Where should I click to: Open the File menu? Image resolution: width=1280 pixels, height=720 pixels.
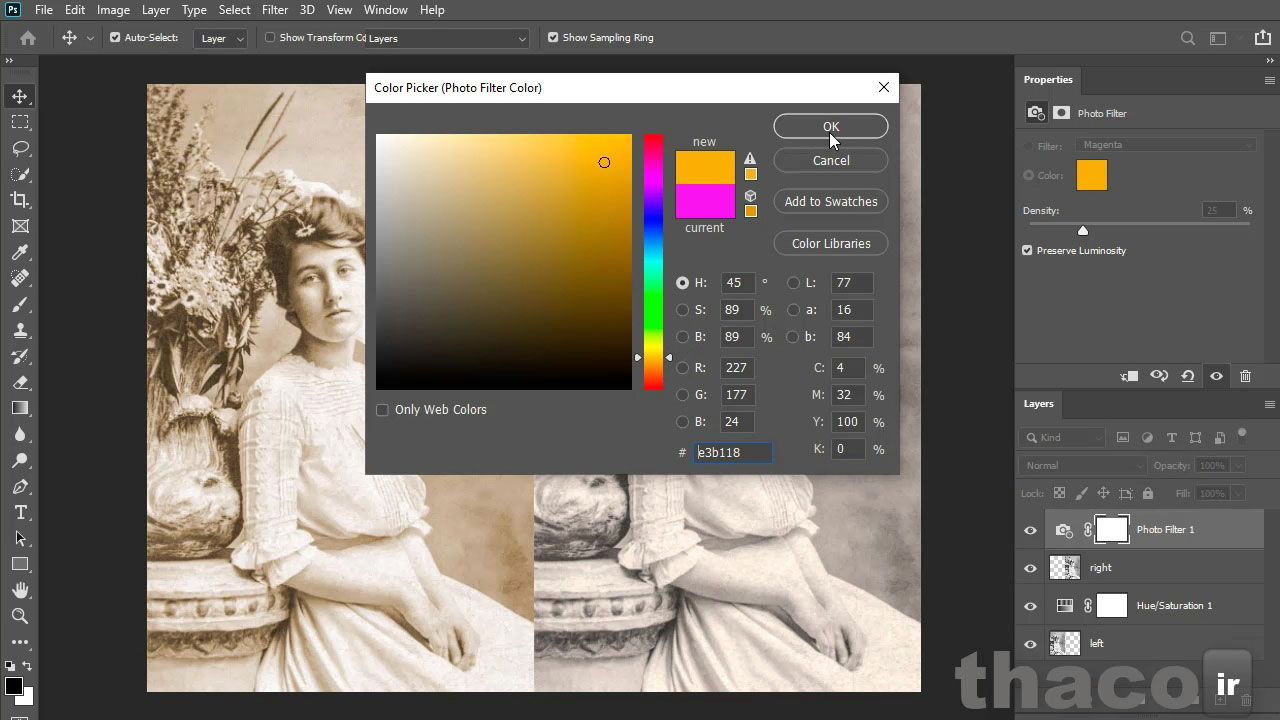(44, 10)
